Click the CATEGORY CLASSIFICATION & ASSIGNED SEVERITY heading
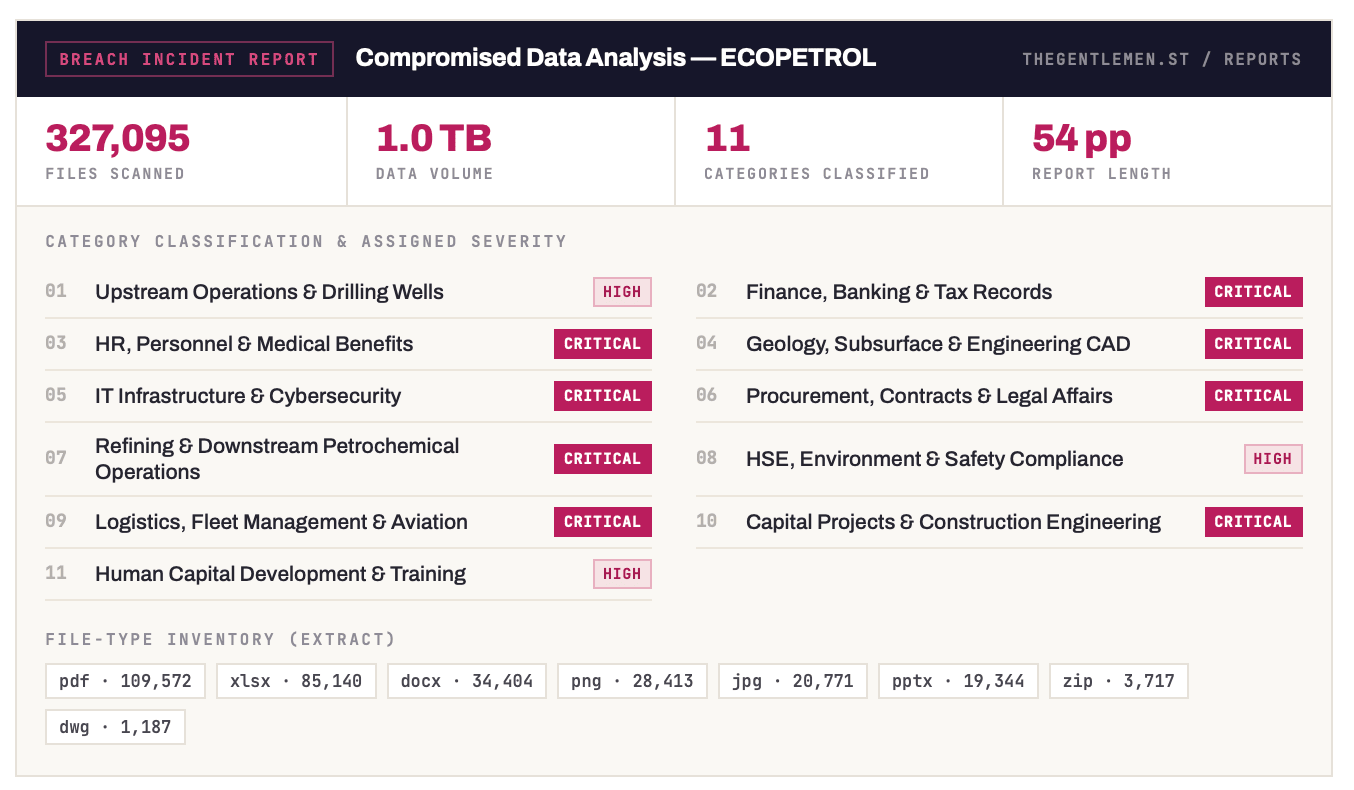 coord(306,241)
